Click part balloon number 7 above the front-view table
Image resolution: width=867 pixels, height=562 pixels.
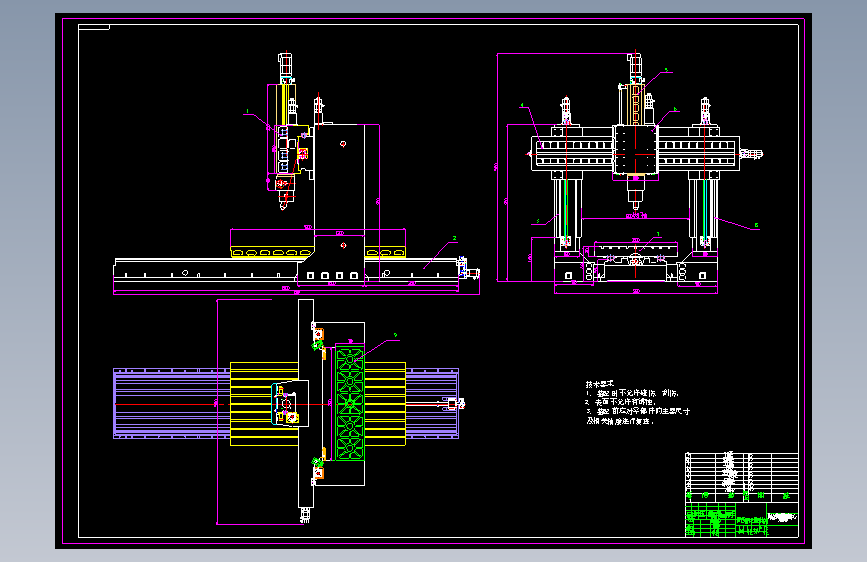click(658, 234)
